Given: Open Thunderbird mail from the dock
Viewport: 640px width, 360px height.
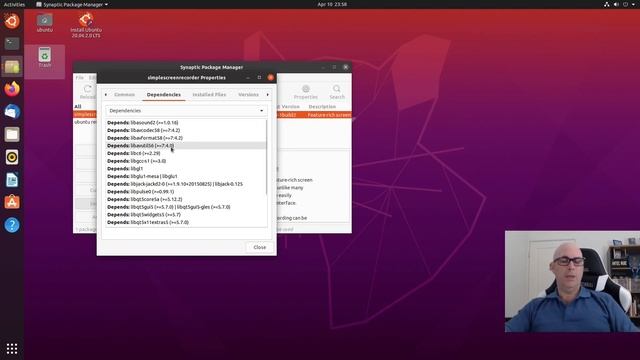Looking at the screenshot, I should coord(12,111).
